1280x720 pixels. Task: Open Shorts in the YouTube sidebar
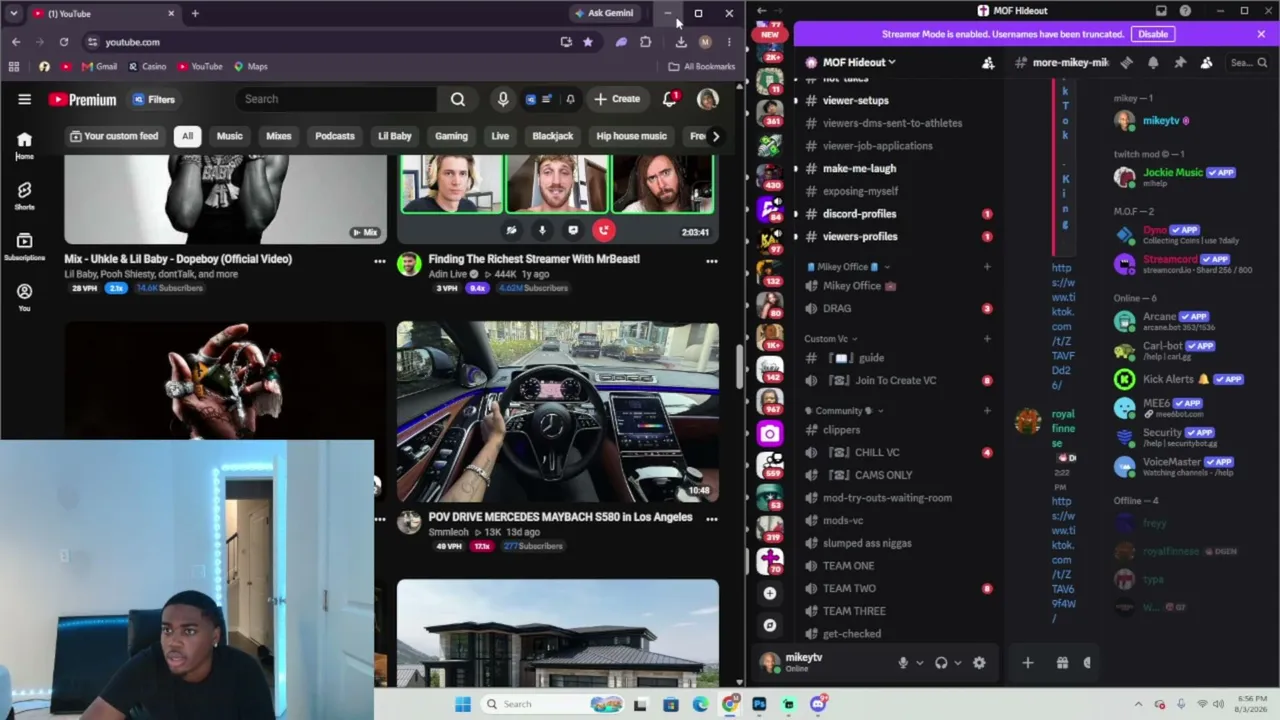(x=24, y=195)
